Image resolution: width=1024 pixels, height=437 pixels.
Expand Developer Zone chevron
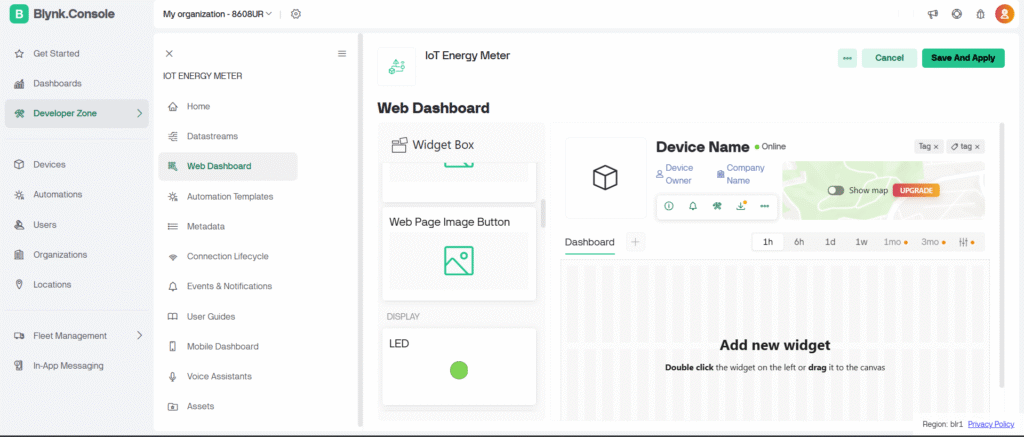click(139, 114)
